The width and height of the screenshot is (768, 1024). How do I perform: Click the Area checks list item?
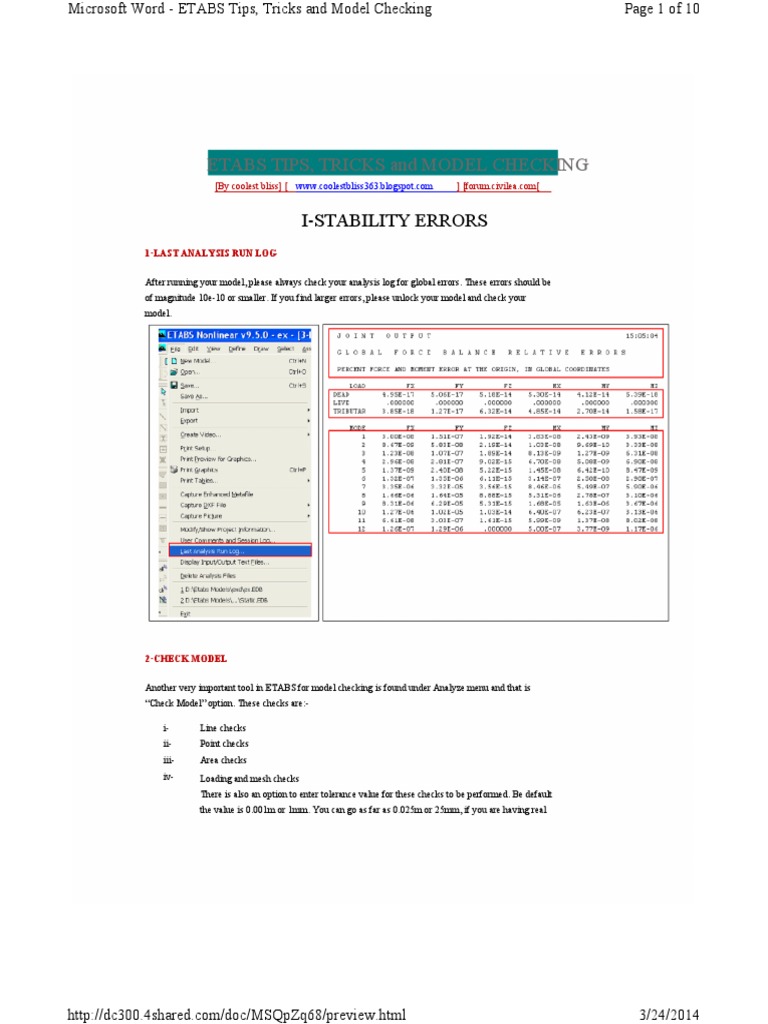click(223, 760)
